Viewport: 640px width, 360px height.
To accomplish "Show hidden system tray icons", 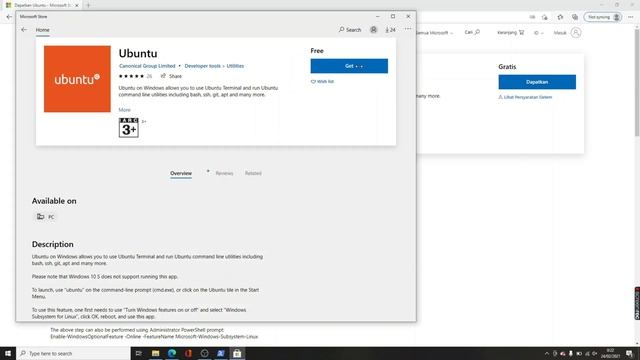I will [547, 353].
